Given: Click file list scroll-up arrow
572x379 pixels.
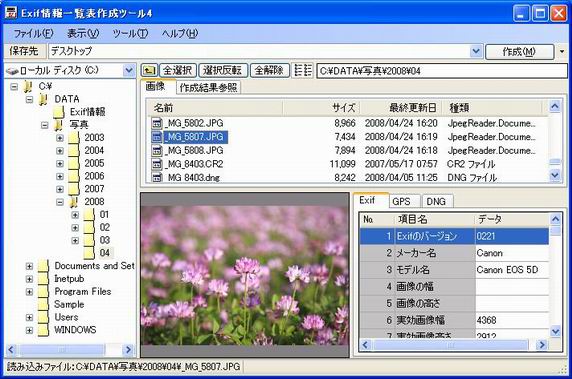Looking at the screenshot, I should point(555,107).
